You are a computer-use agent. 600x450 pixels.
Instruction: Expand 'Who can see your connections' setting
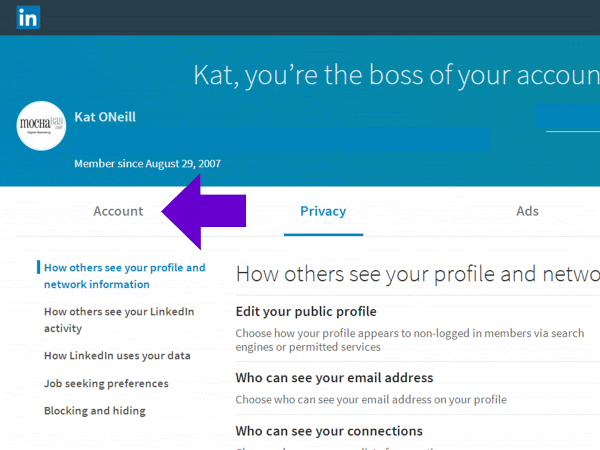pos(329,431)
